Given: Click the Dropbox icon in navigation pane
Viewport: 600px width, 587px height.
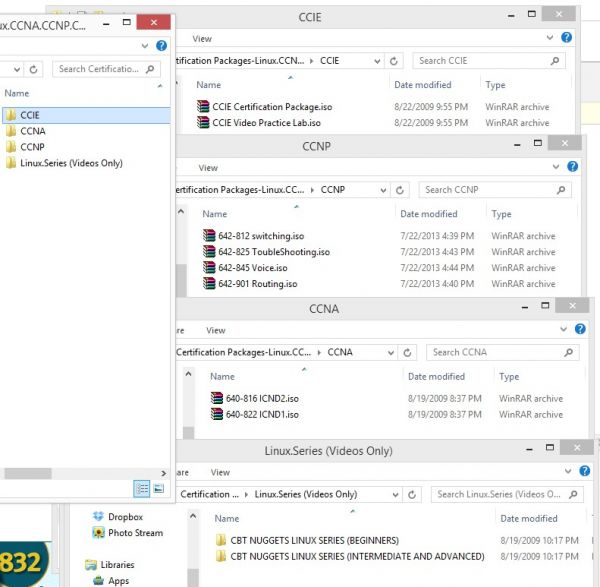Looking at the screenshot, I should pos(98,517).
